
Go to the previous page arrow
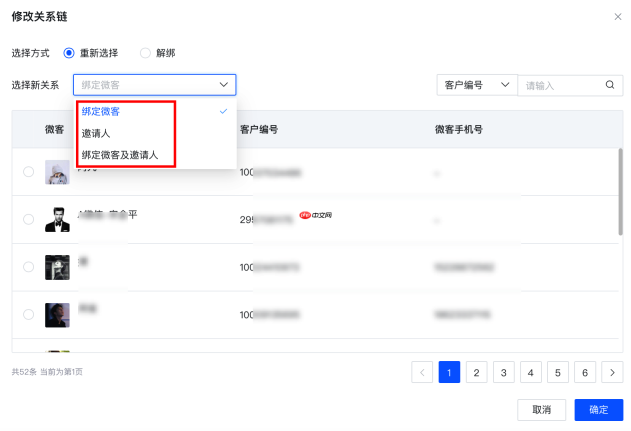(x=422, y=372)
